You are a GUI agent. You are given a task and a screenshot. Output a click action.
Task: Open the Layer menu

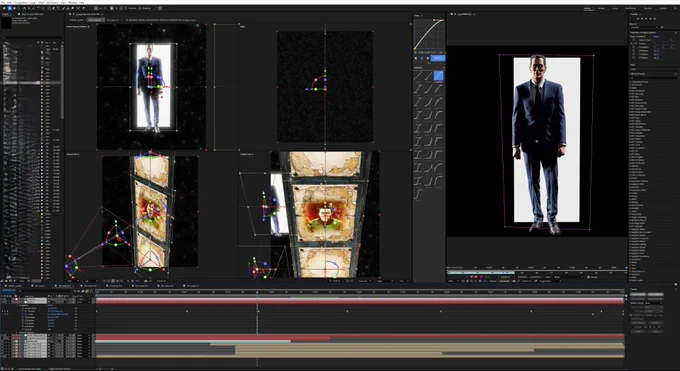pyautogui.click(x=33, y=2)
